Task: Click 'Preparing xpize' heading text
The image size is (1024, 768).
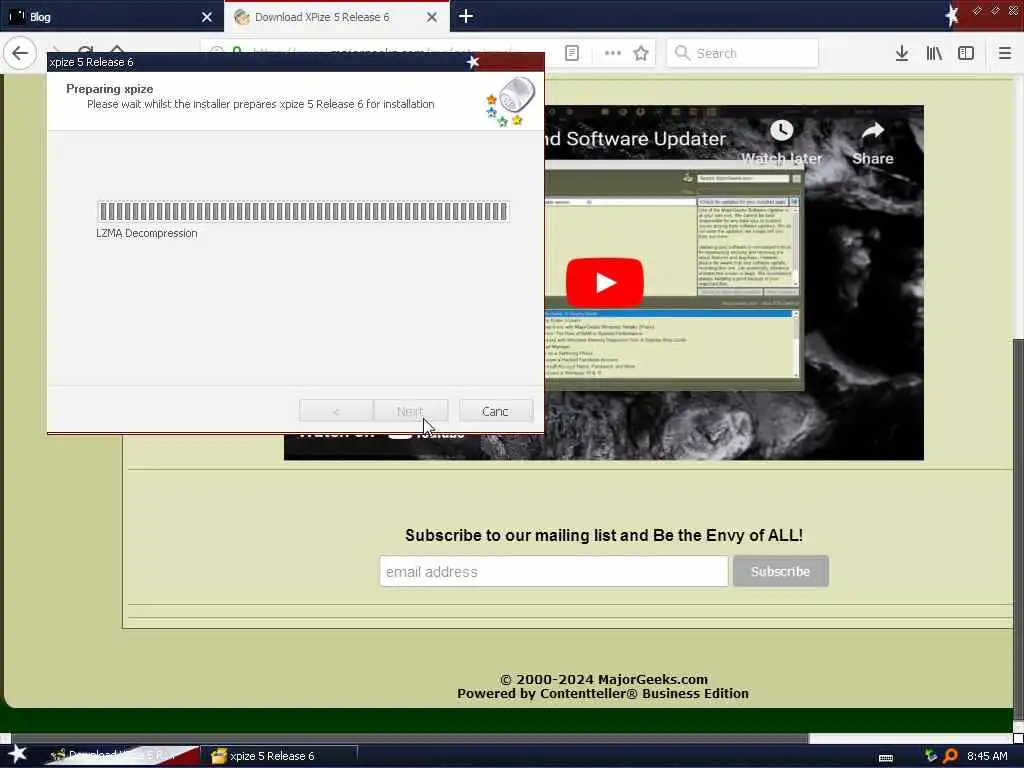Action: click(110, 89)
